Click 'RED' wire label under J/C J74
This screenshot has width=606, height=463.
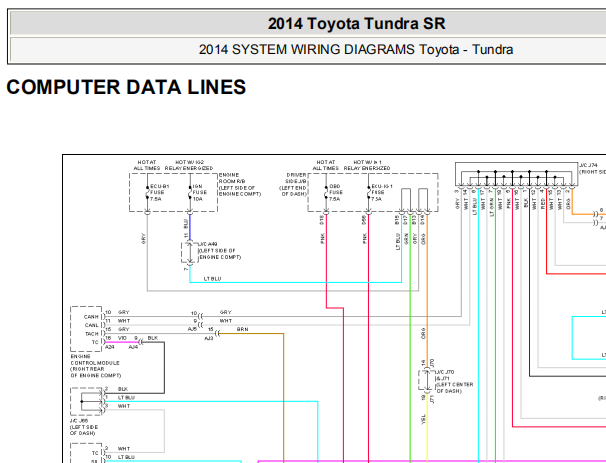point(543,204)
